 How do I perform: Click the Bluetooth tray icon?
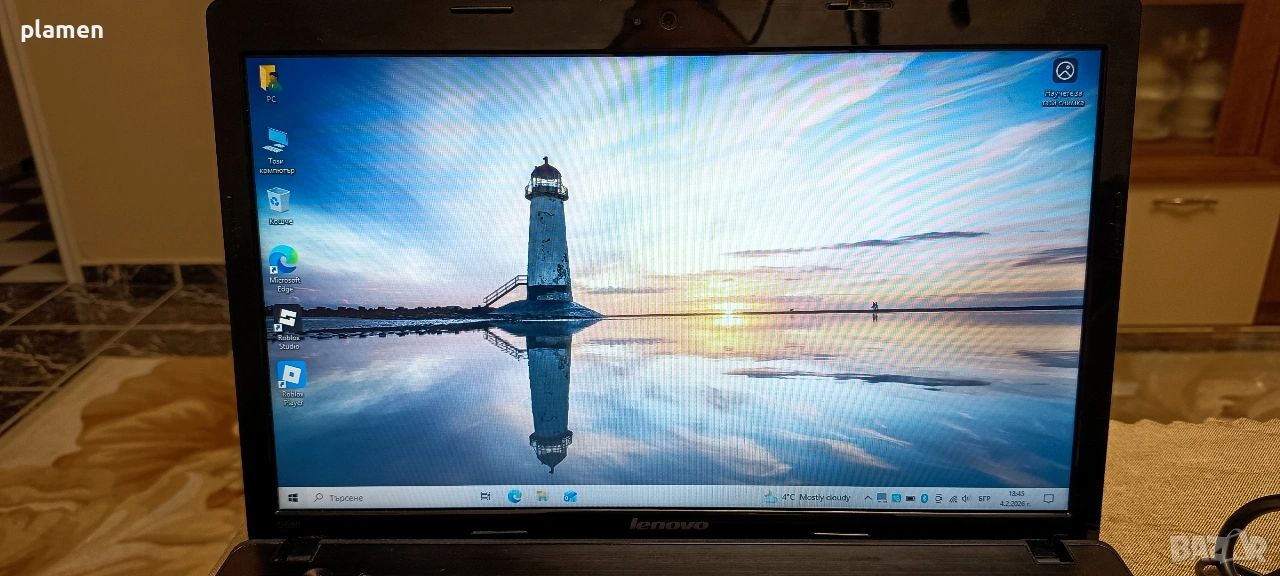point(924,498)
